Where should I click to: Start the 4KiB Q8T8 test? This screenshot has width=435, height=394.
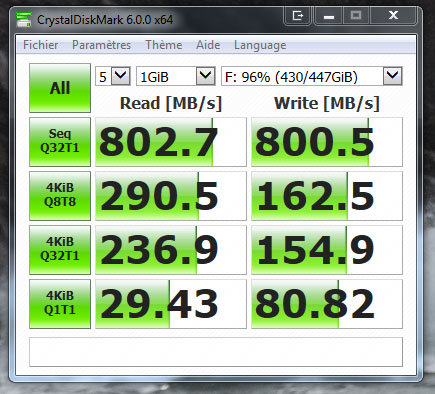point(60,196)
